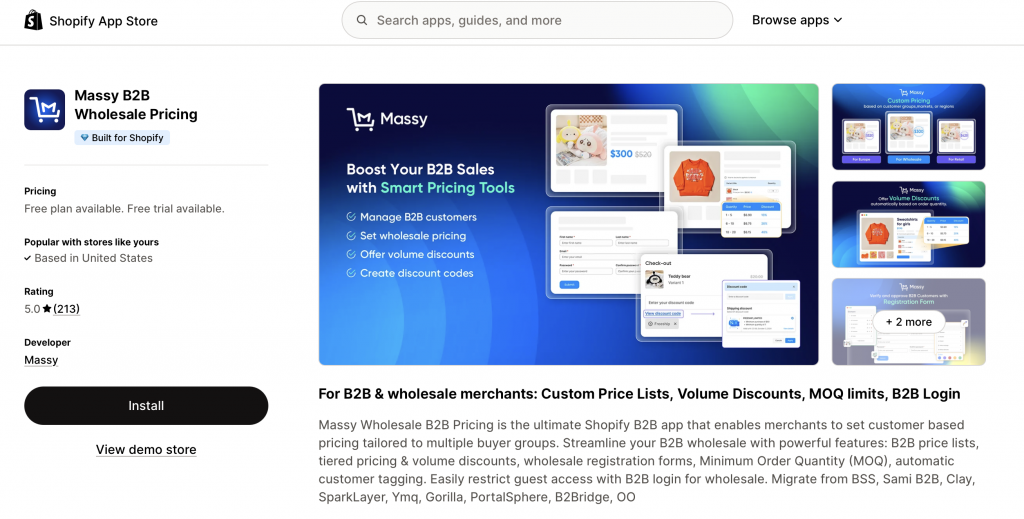Click the checkmark icon beside Create discount codes
The image size is (1024, 519).
(x=351, y=273)
